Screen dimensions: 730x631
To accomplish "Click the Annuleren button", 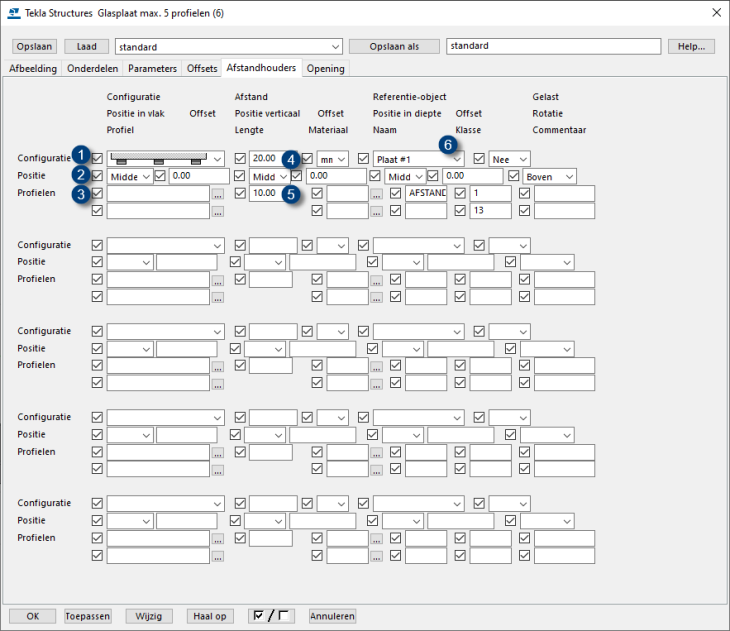I will (x=332, y=616).
